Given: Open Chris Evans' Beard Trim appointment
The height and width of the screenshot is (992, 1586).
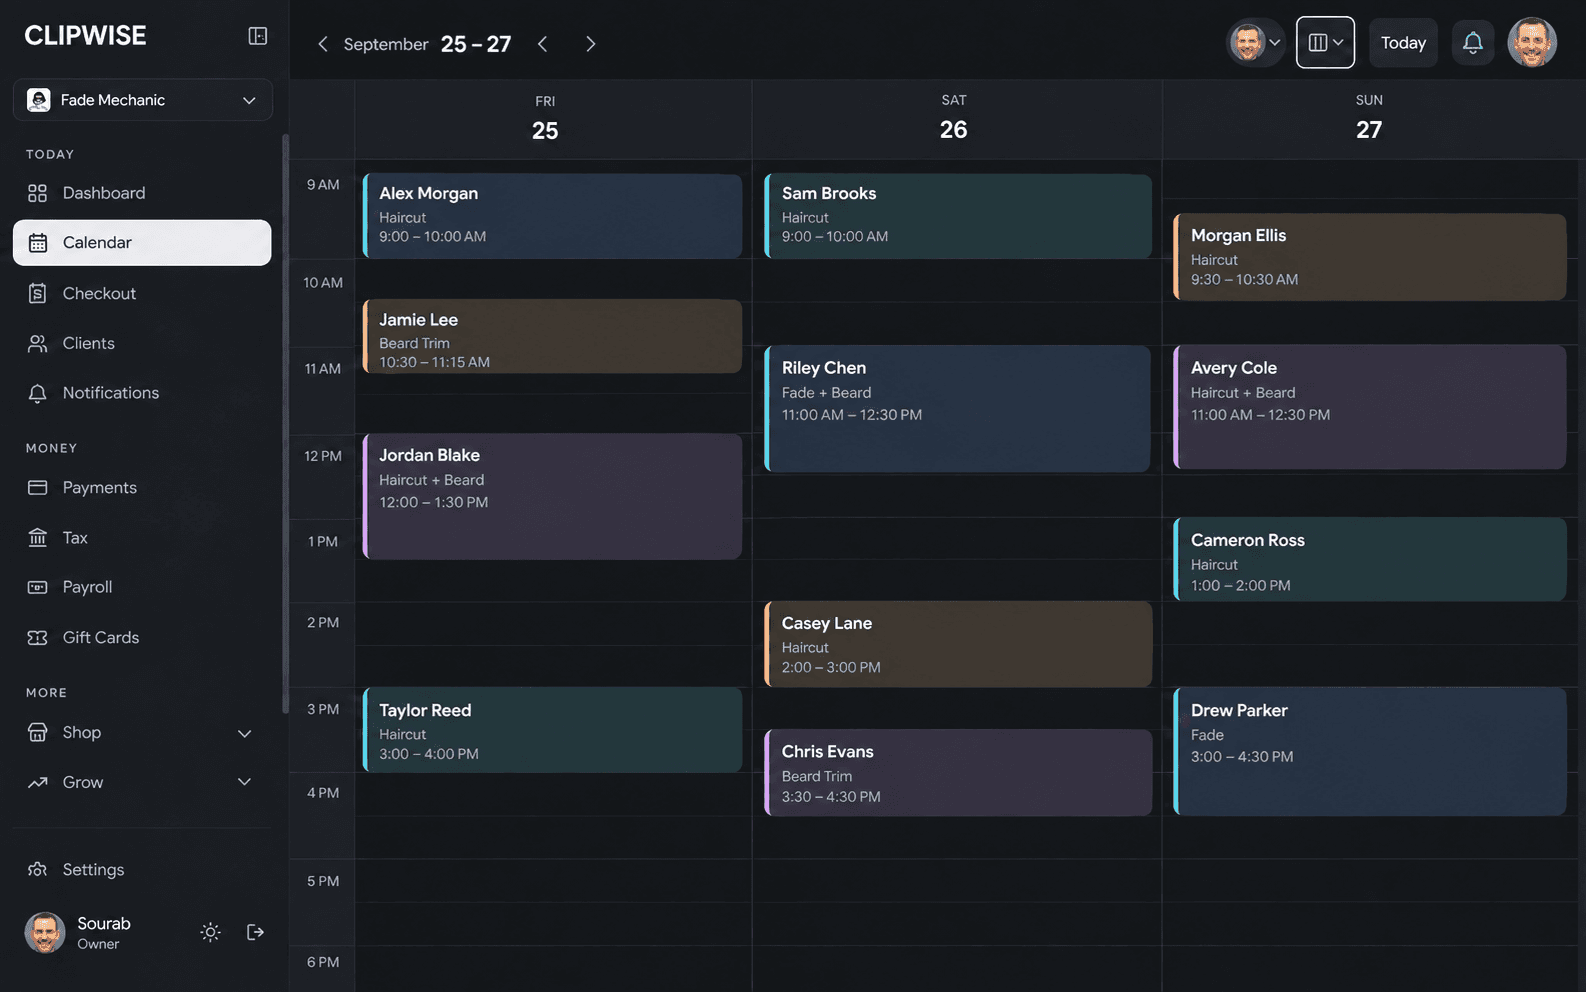Looking at the screenshot, I should click(x=958, y=772).
